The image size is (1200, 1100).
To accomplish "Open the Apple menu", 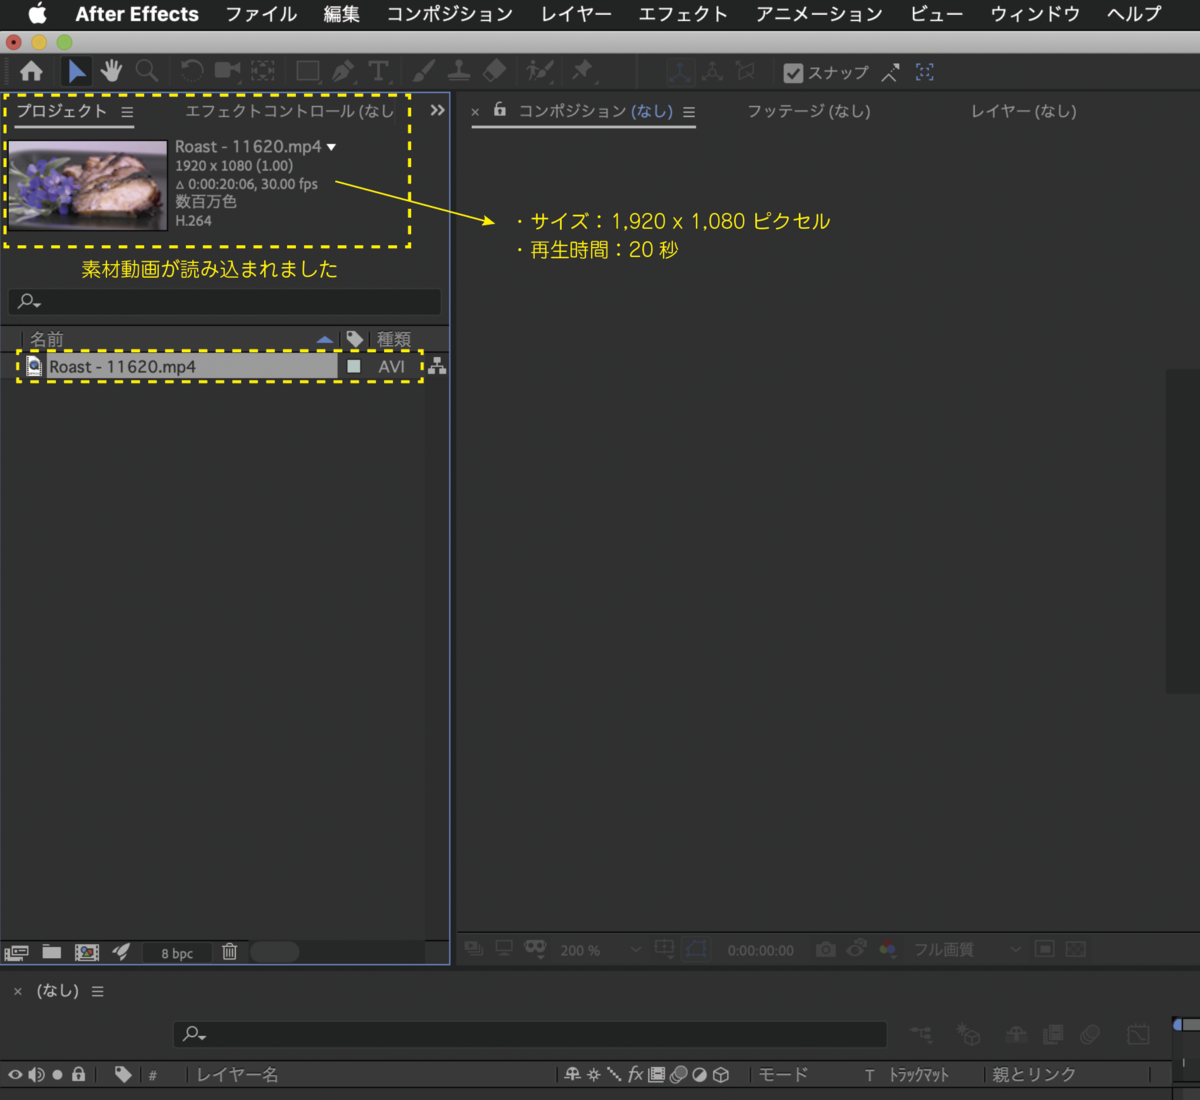I will point(37,14).
